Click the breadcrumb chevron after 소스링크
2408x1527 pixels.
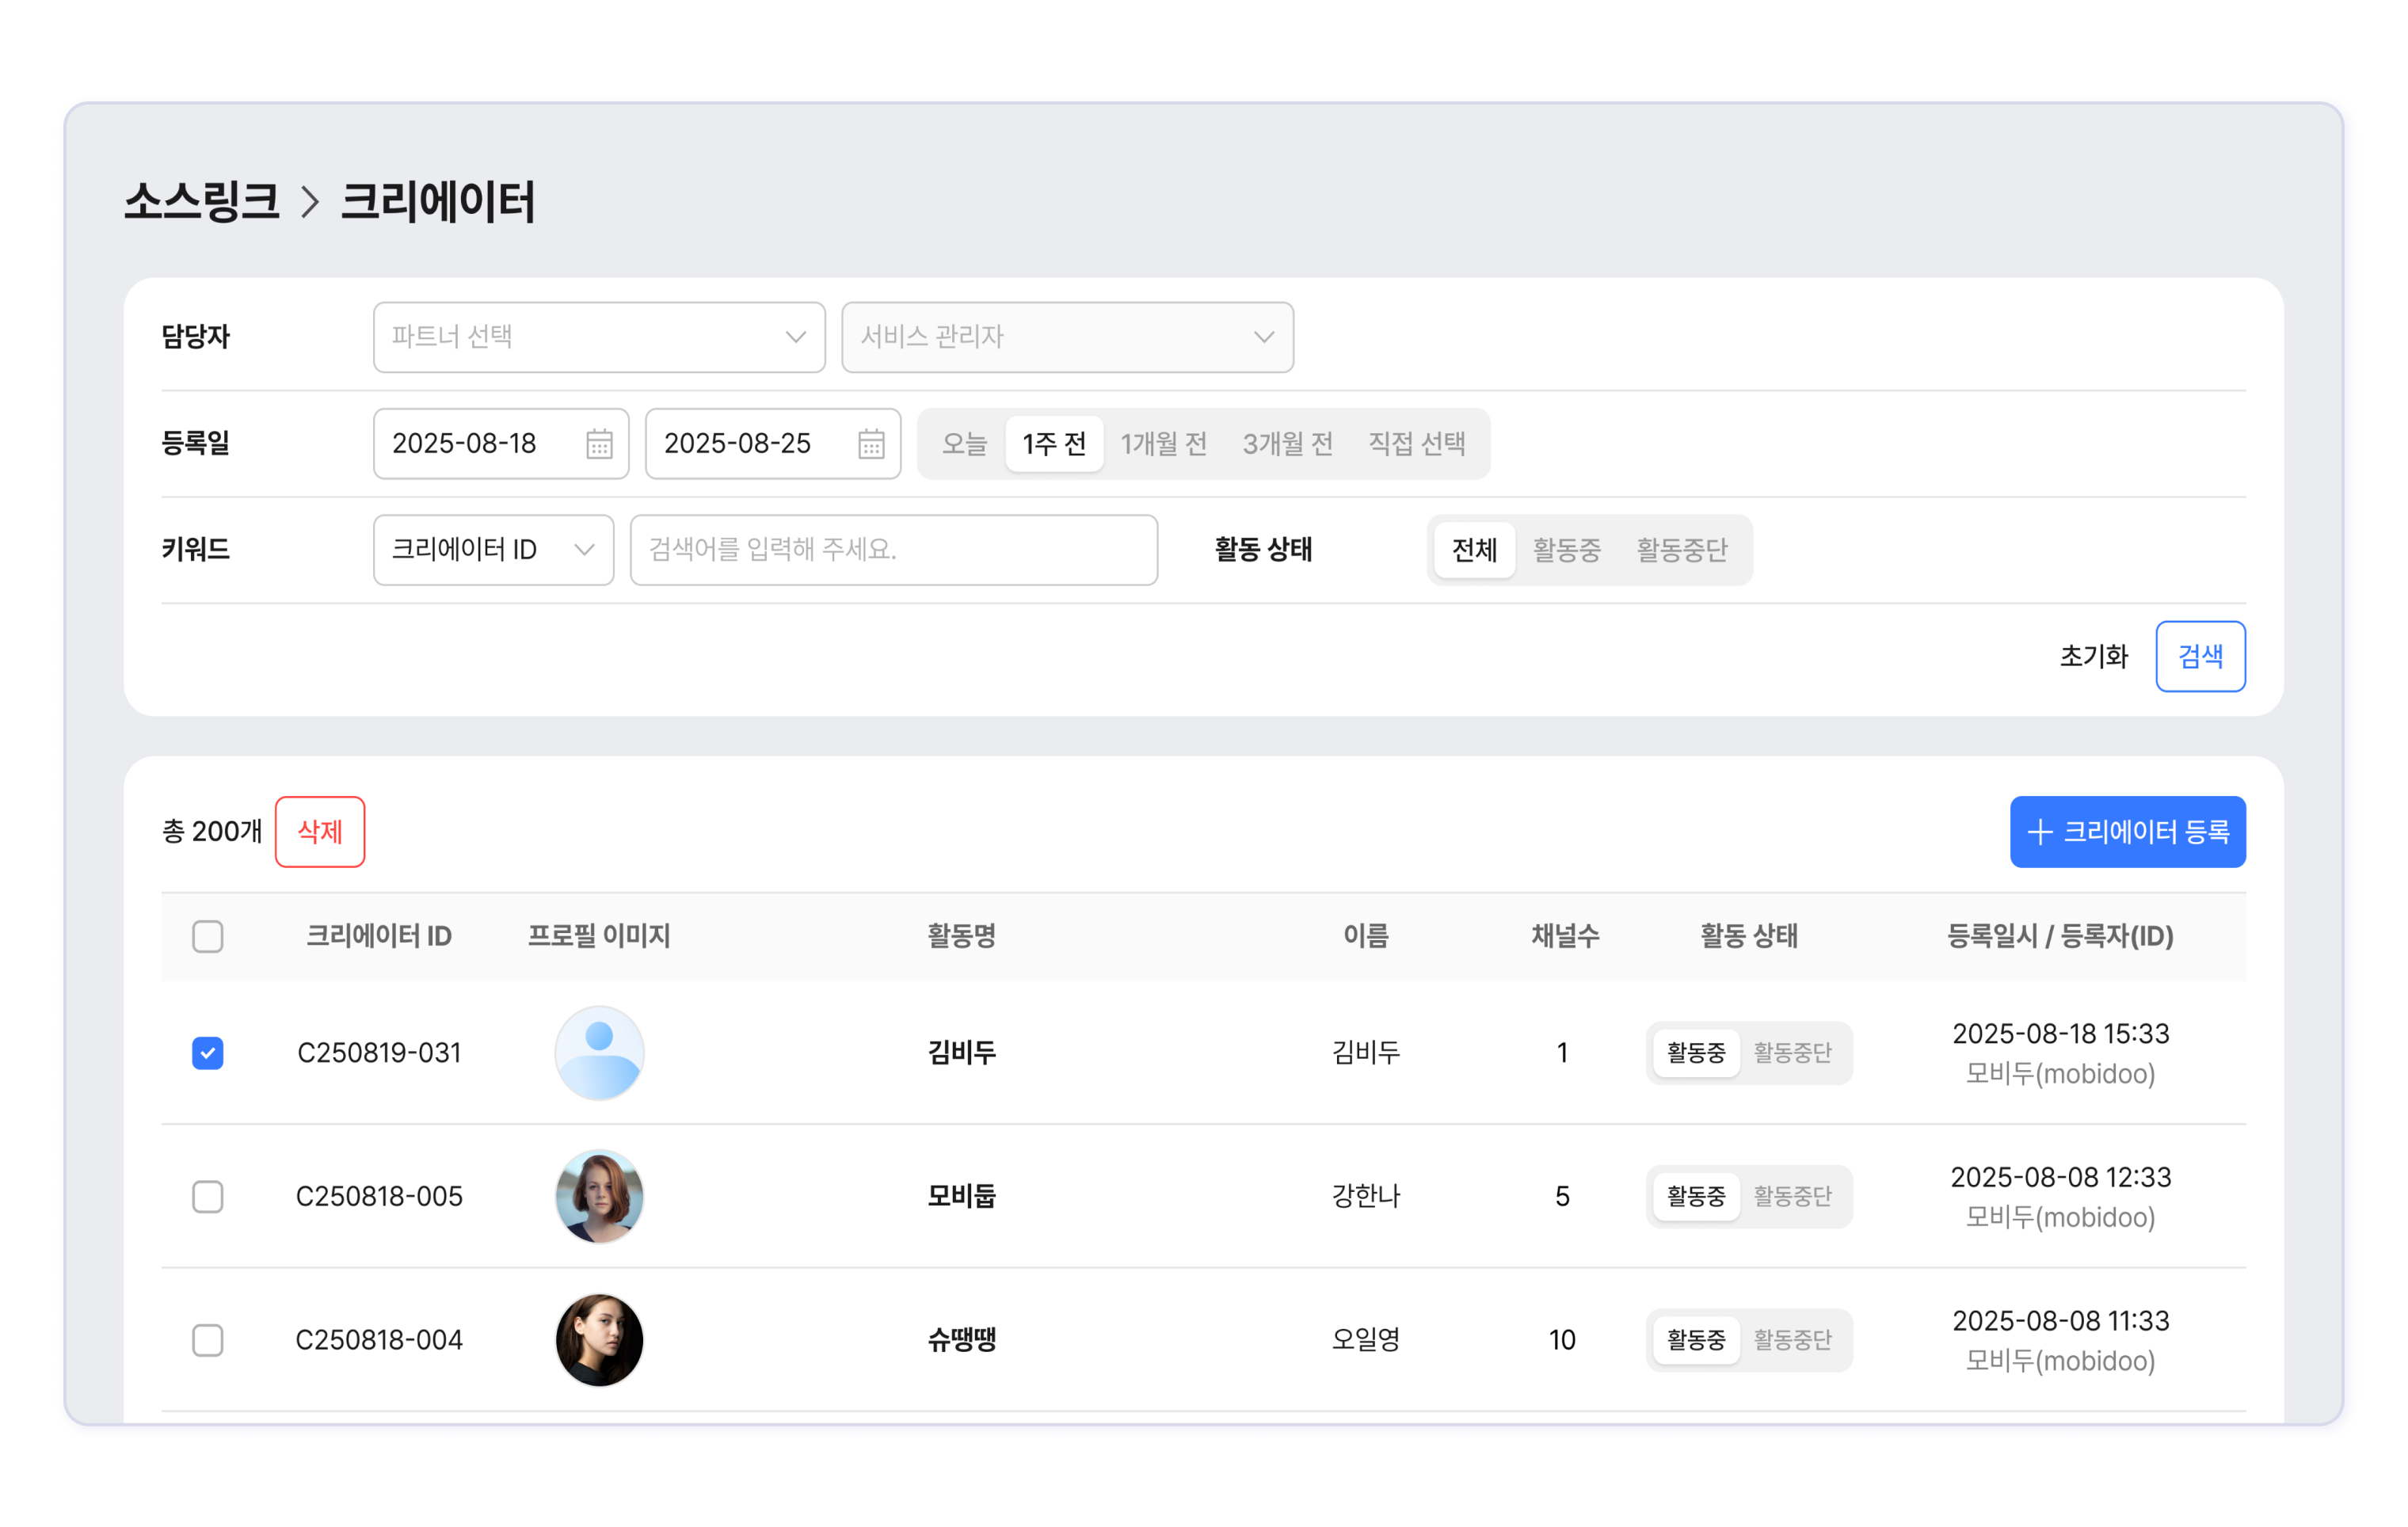(x=310, y=203)
